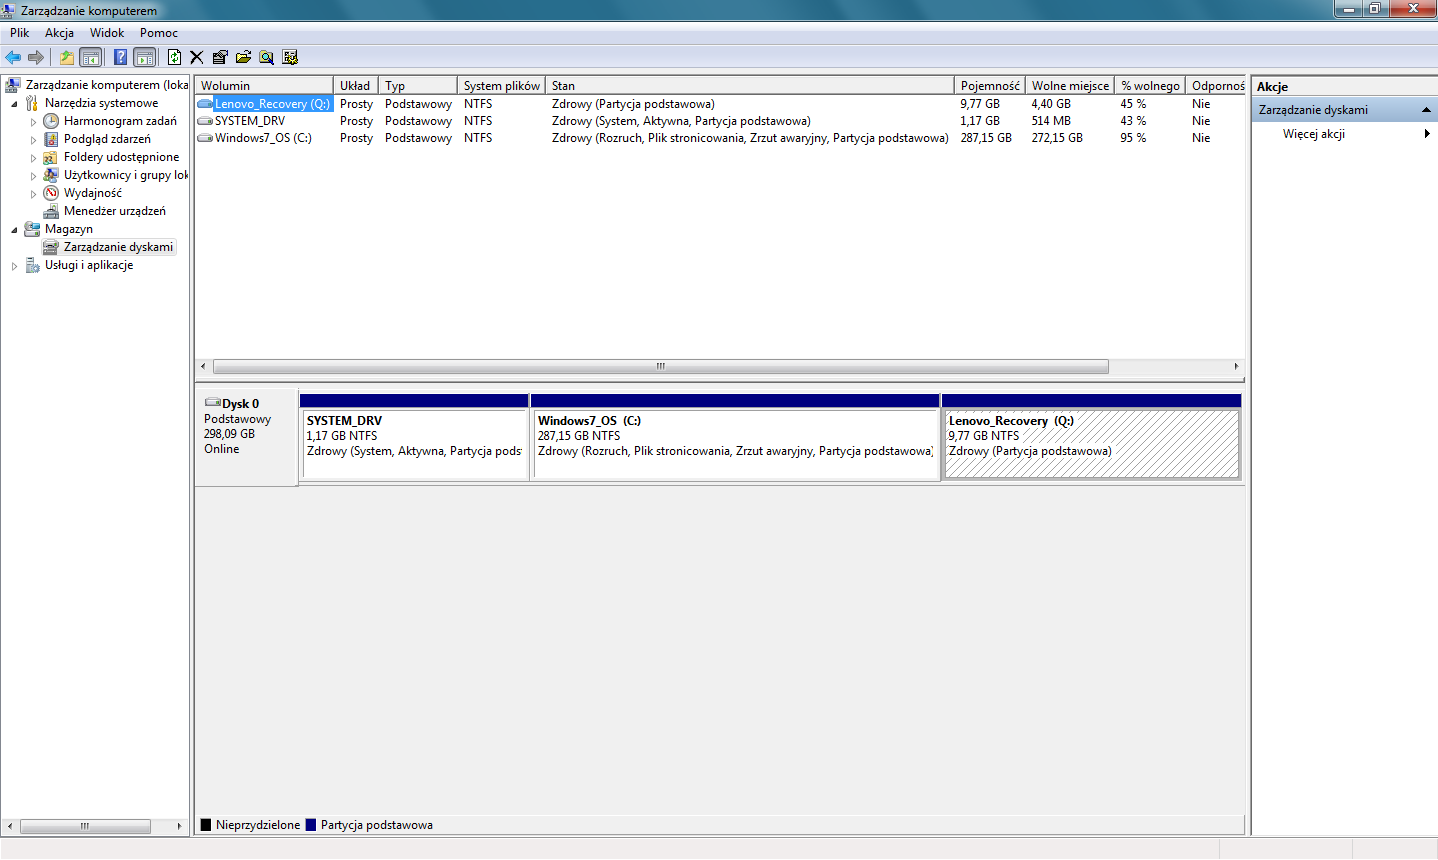1438x860 pixels.
Task: Select the Lenovo_Recovery (Q:) partition block
Action: pos(1091,437)
